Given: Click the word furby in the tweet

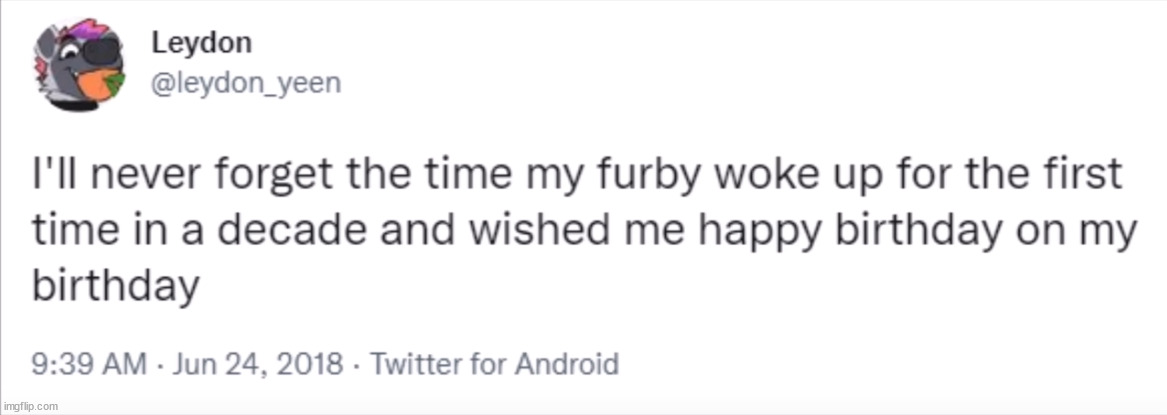Looking at the screenshot, I should click(665, 177).
